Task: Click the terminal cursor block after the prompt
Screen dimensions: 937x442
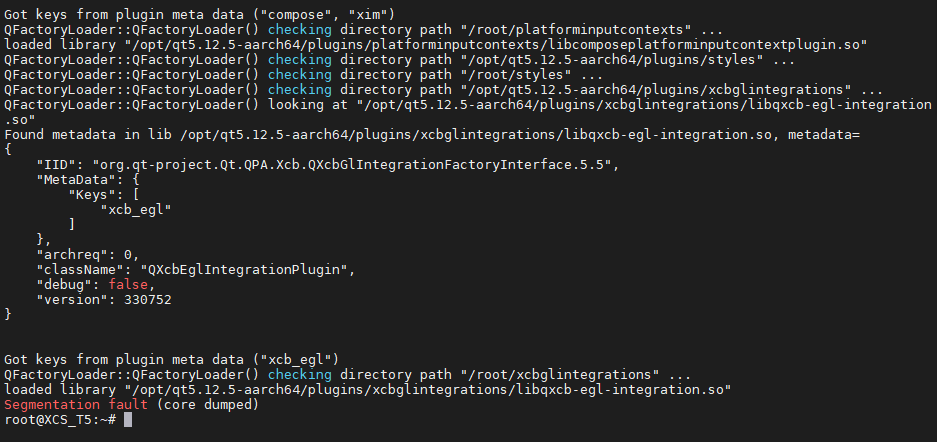Action: tap(127, 420)
